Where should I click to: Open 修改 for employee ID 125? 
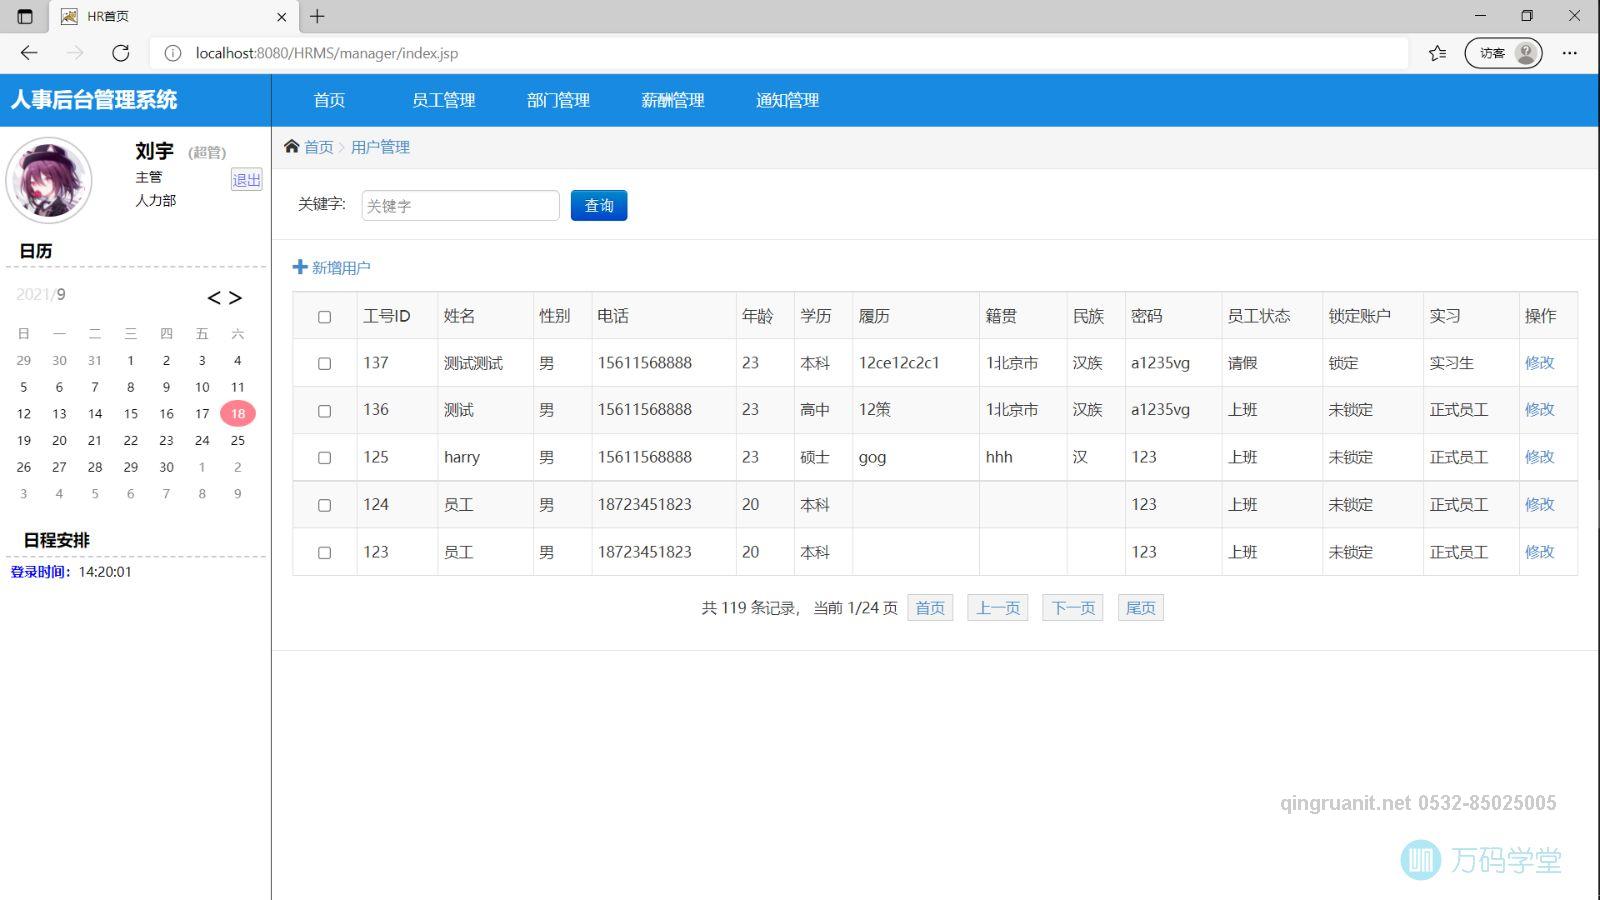[1540, 457]
